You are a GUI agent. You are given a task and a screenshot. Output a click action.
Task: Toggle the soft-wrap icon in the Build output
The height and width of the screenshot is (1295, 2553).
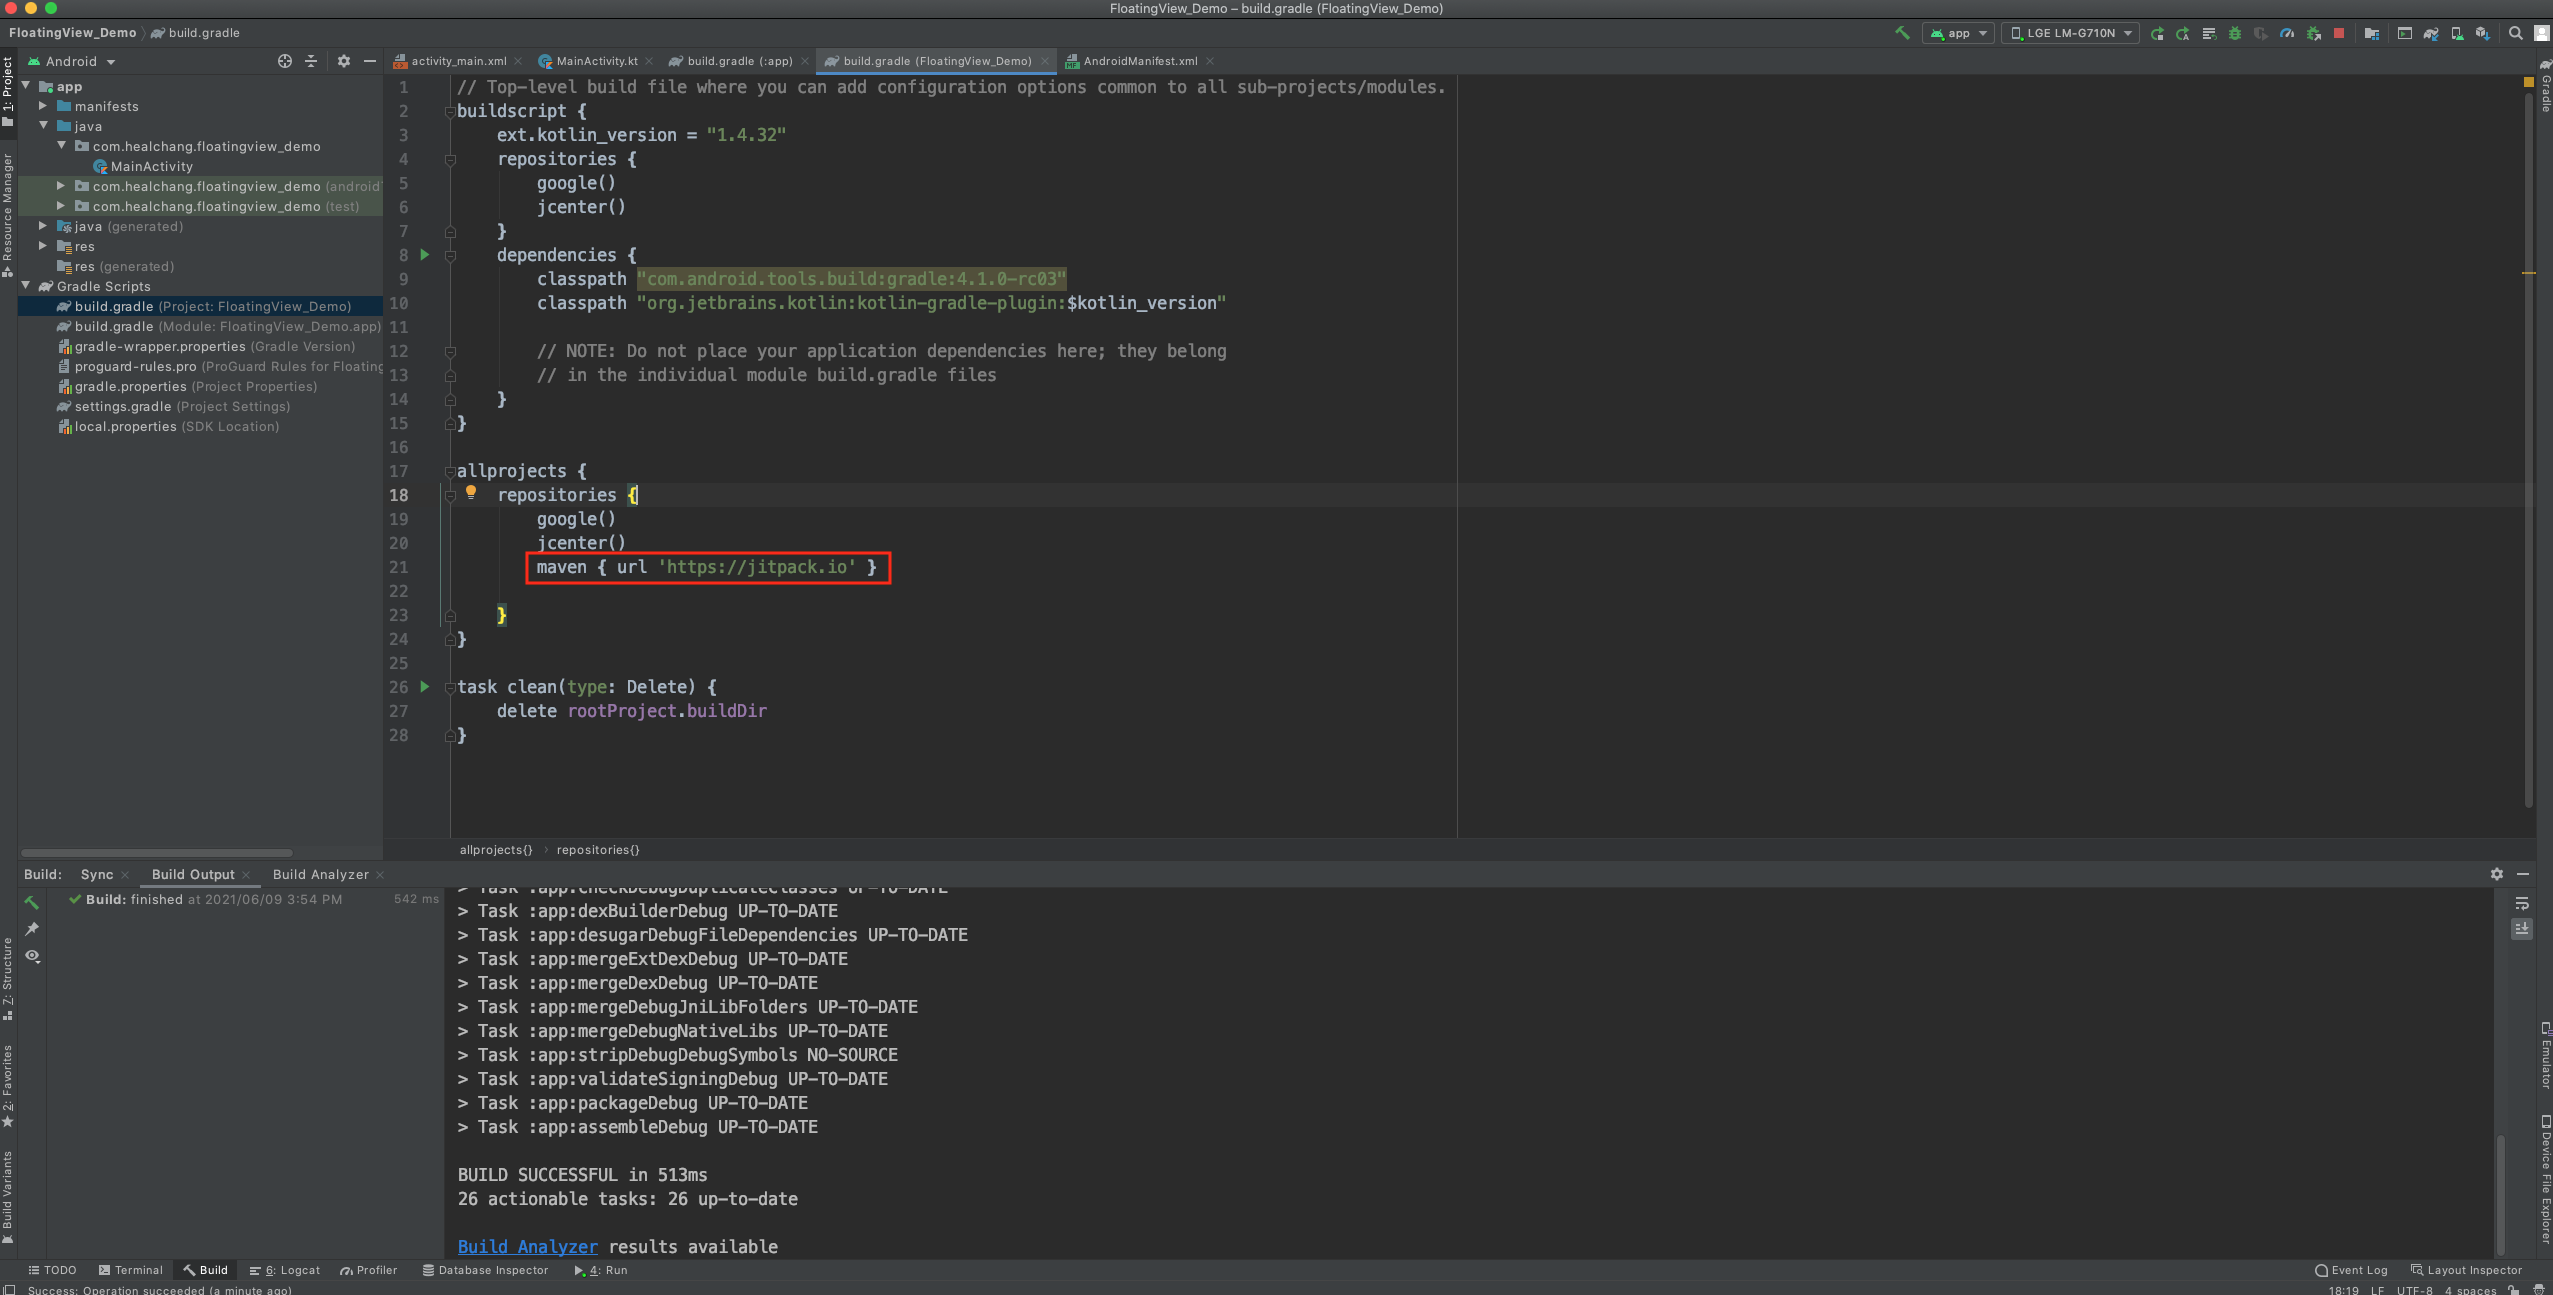click(2522, 904)
